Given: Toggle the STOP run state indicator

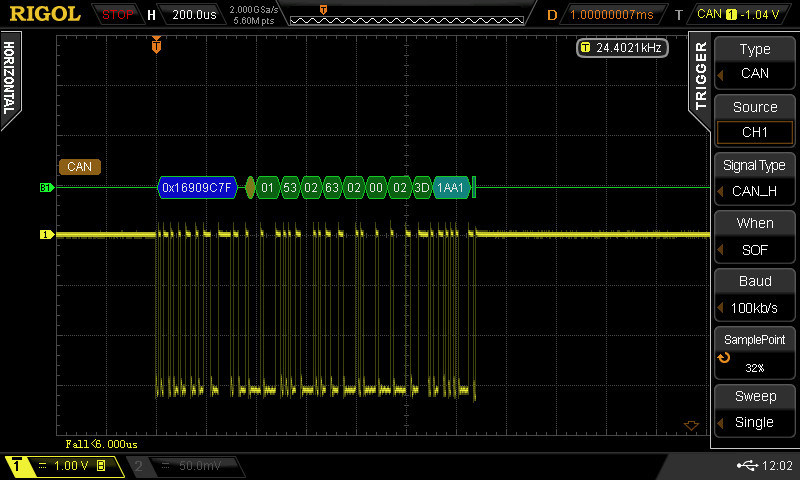Looking at the screenshot, I should [x=118, y=14].
